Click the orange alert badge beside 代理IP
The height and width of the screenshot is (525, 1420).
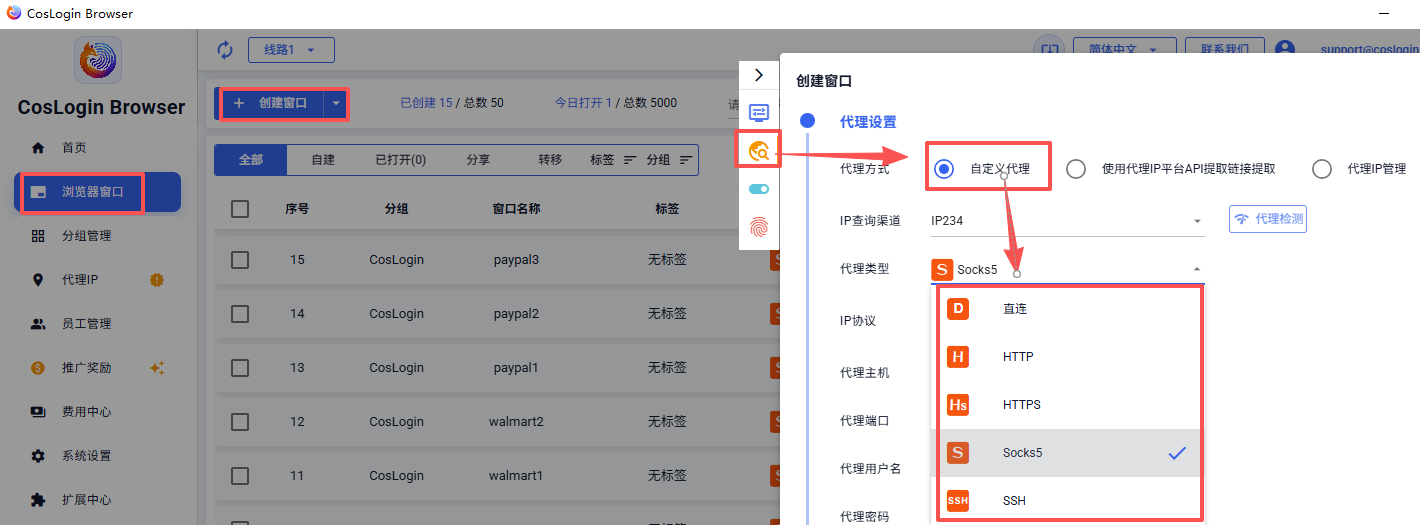click(156, 280)
